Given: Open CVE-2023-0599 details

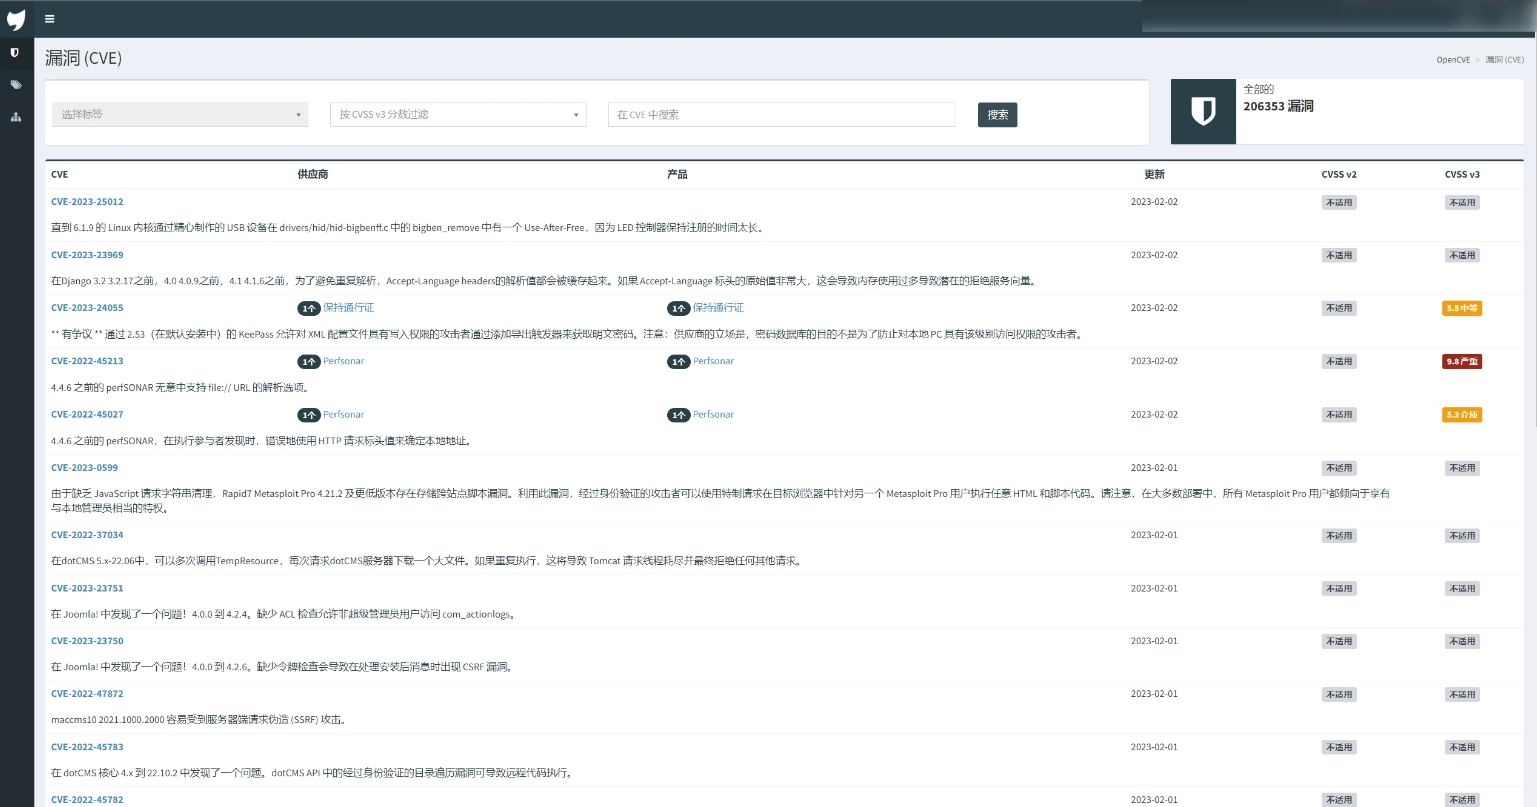Looking at the screenshot, I should click(84, 467).
